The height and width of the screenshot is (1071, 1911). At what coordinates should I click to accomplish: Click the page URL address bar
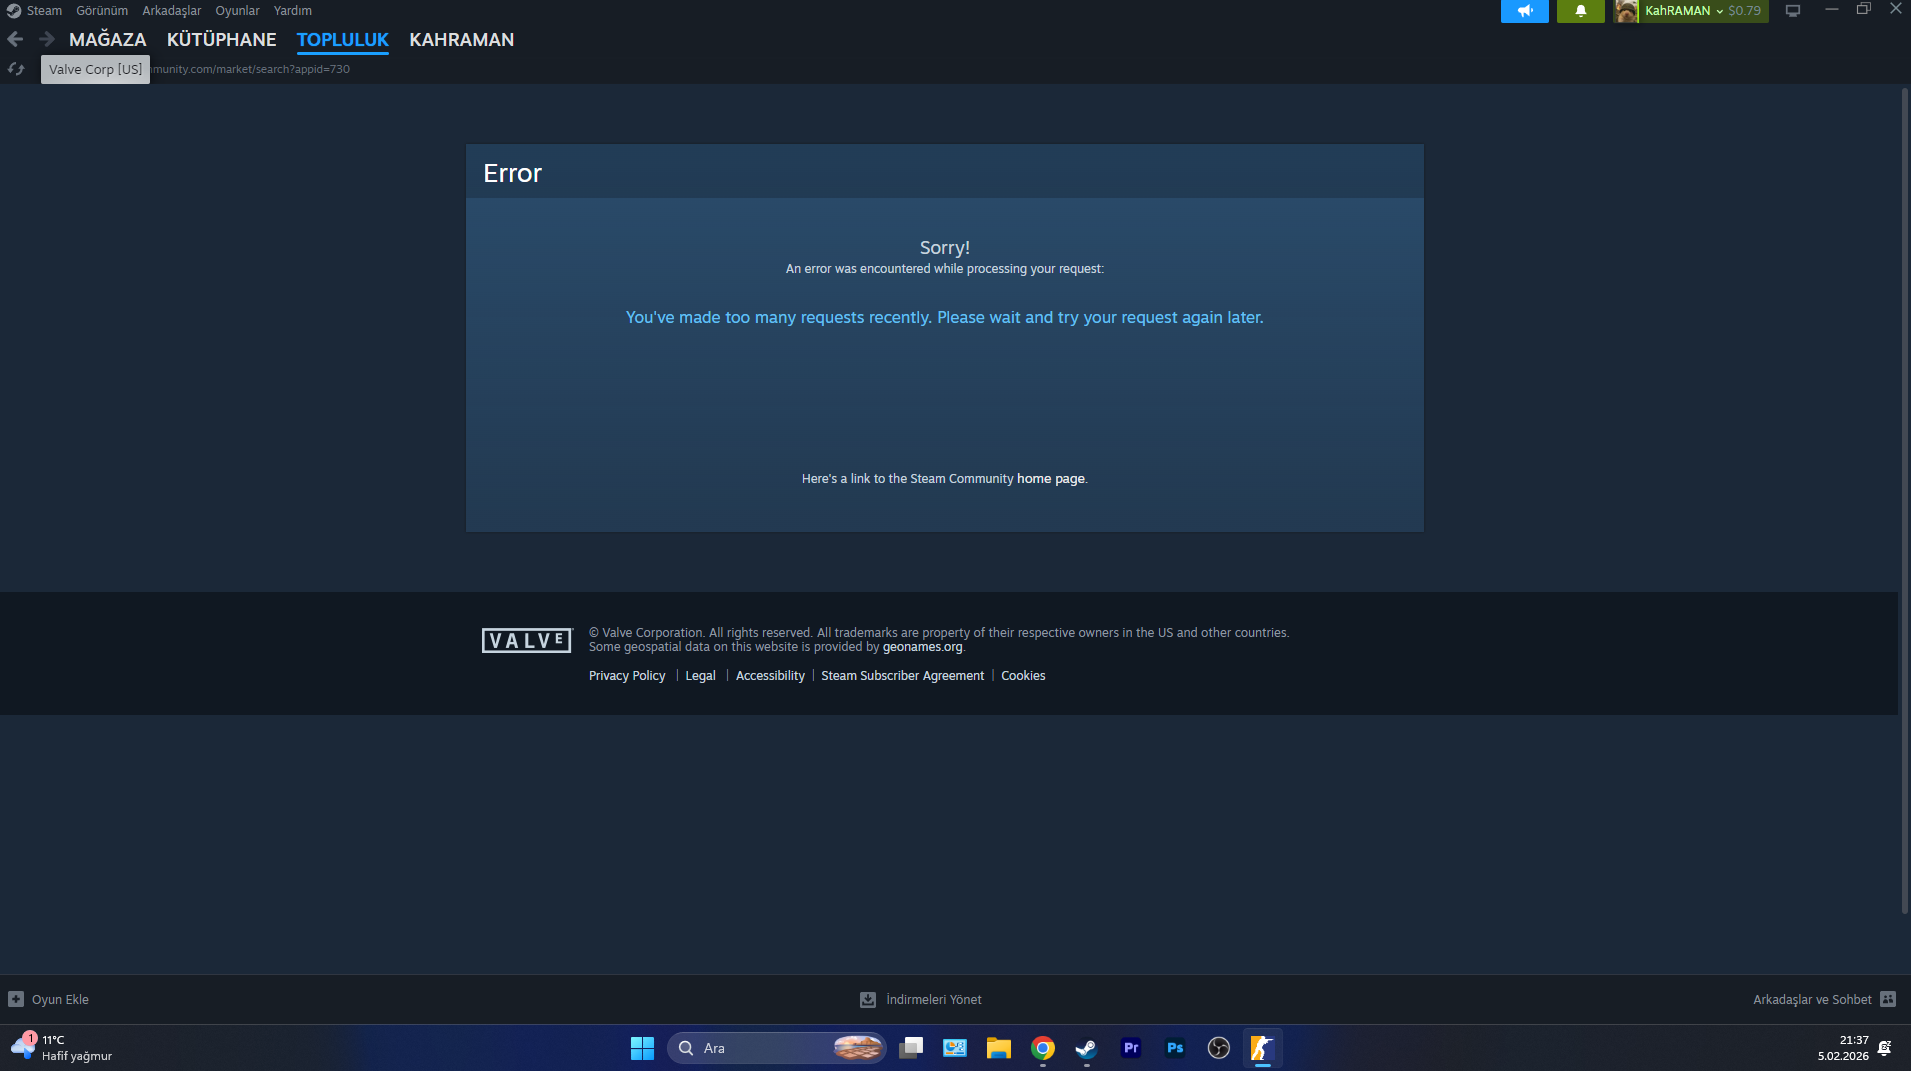[250, 69]
